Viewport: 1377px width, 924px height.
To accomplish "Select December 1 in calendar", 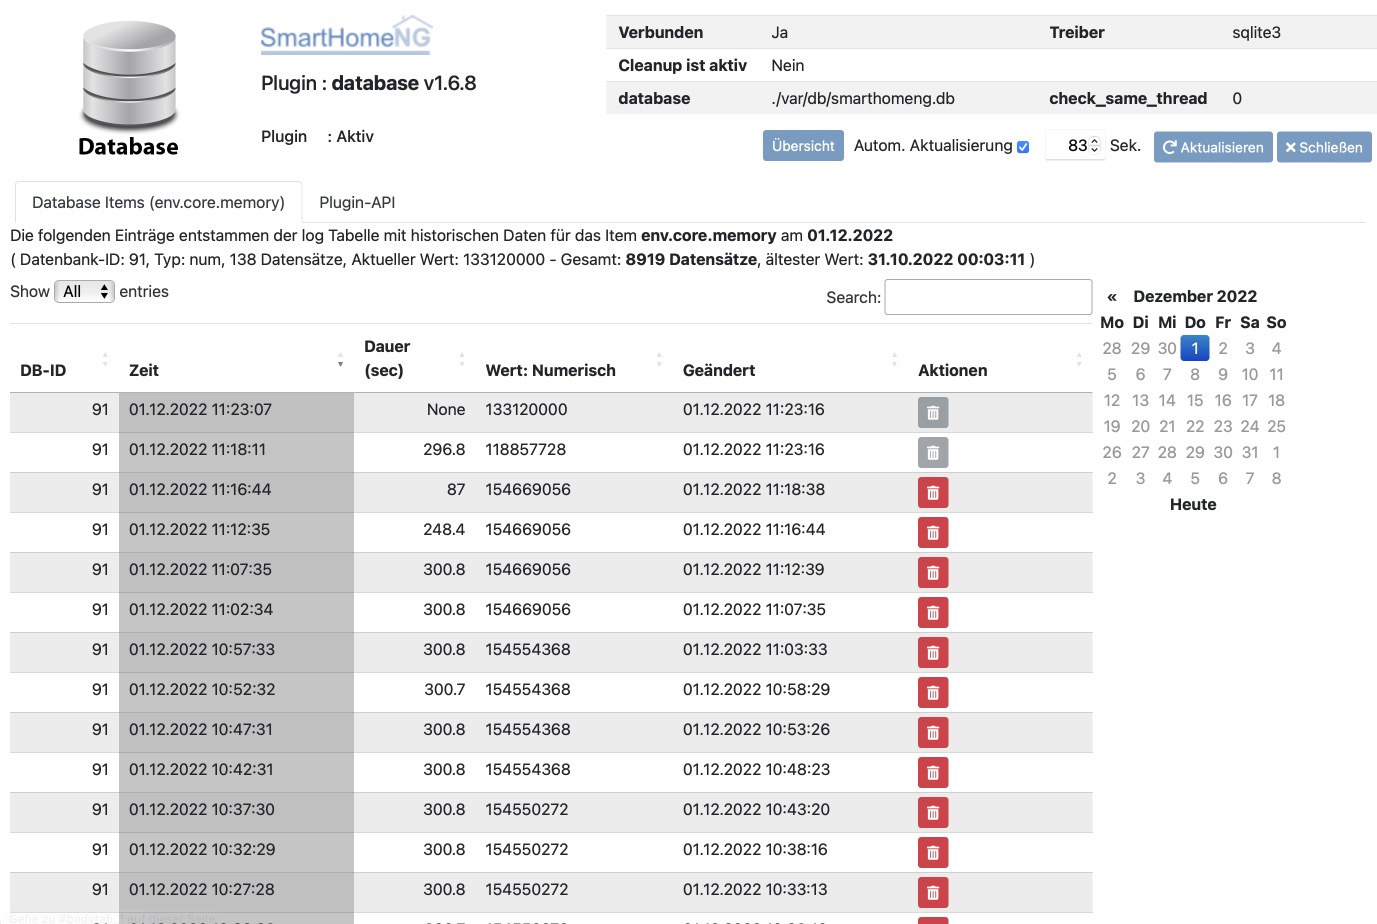I will (1195, 348).
